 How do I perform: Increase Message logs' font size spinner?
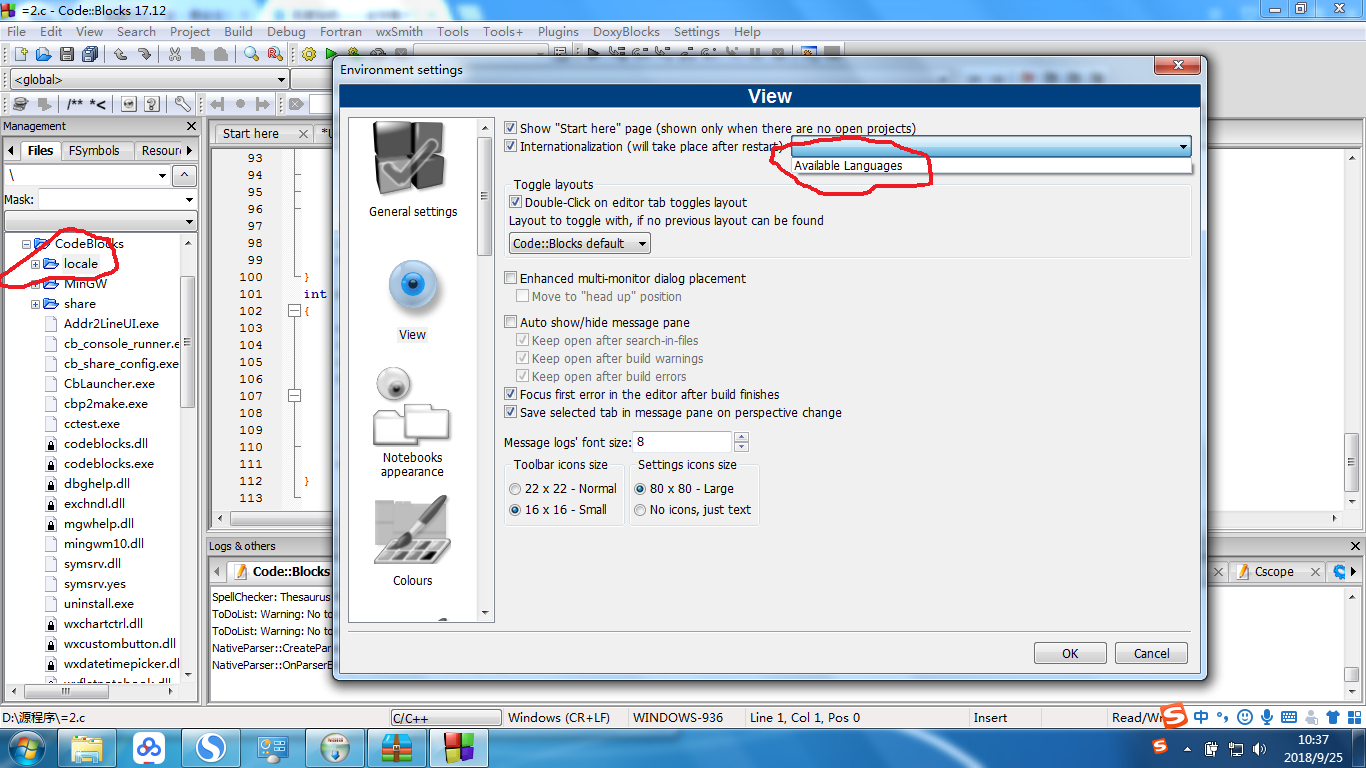pos(741,437)
